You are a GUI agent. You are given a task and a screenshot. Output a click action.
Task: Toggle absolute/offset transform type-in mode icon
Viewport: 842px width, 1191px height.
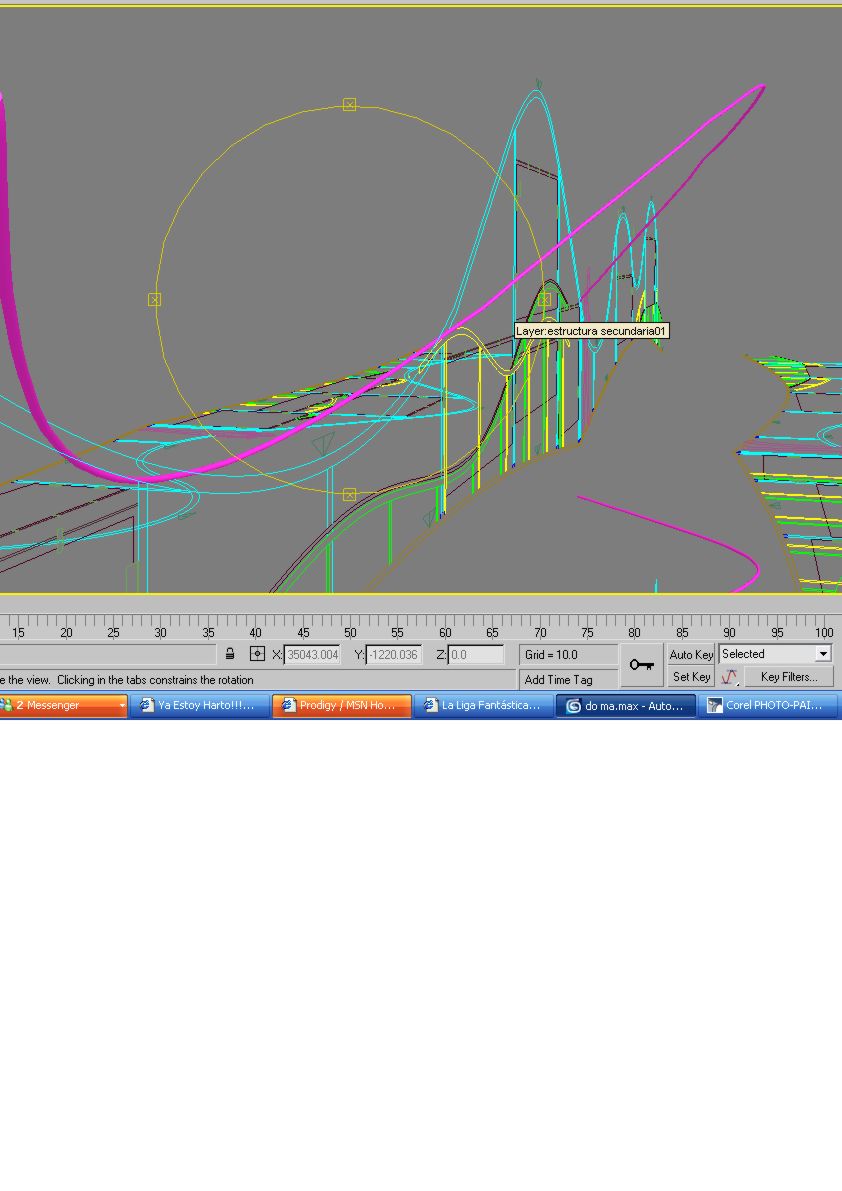coord(257,654)
